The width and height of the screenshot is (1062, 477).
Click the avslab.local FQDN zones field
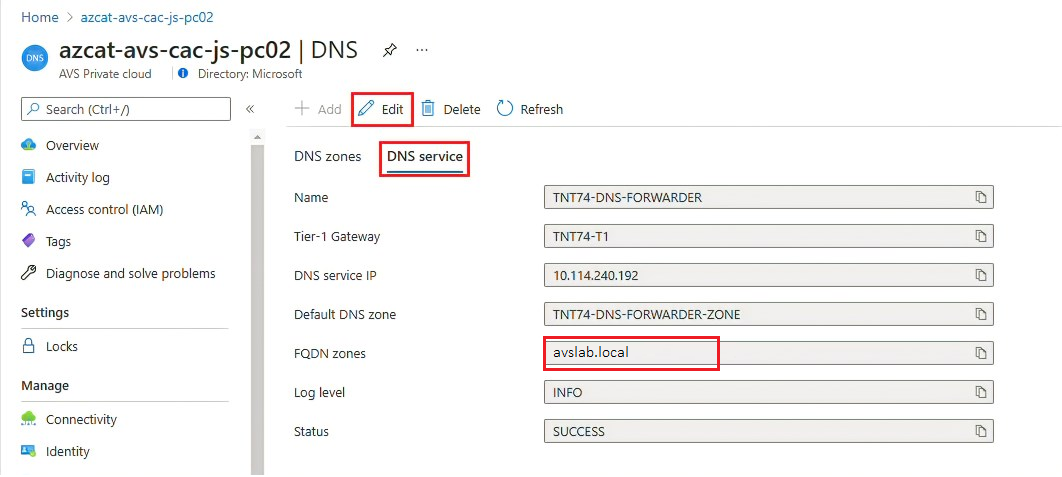point(769,353)
